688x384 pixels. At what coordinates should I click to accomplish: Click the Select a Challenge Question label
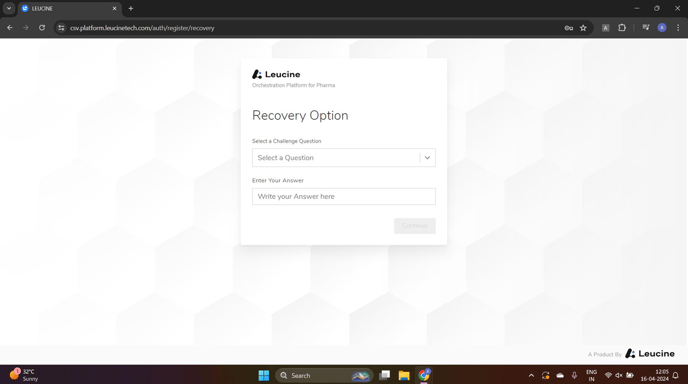(x=287, y=141)
